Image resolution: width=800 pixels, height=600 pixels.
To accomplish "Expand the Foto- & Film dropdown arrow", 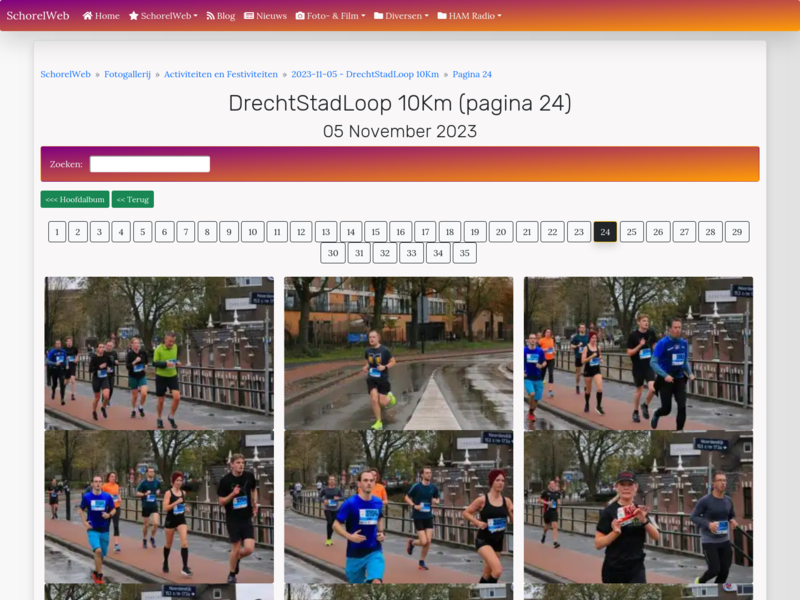I will click(363, 16).
